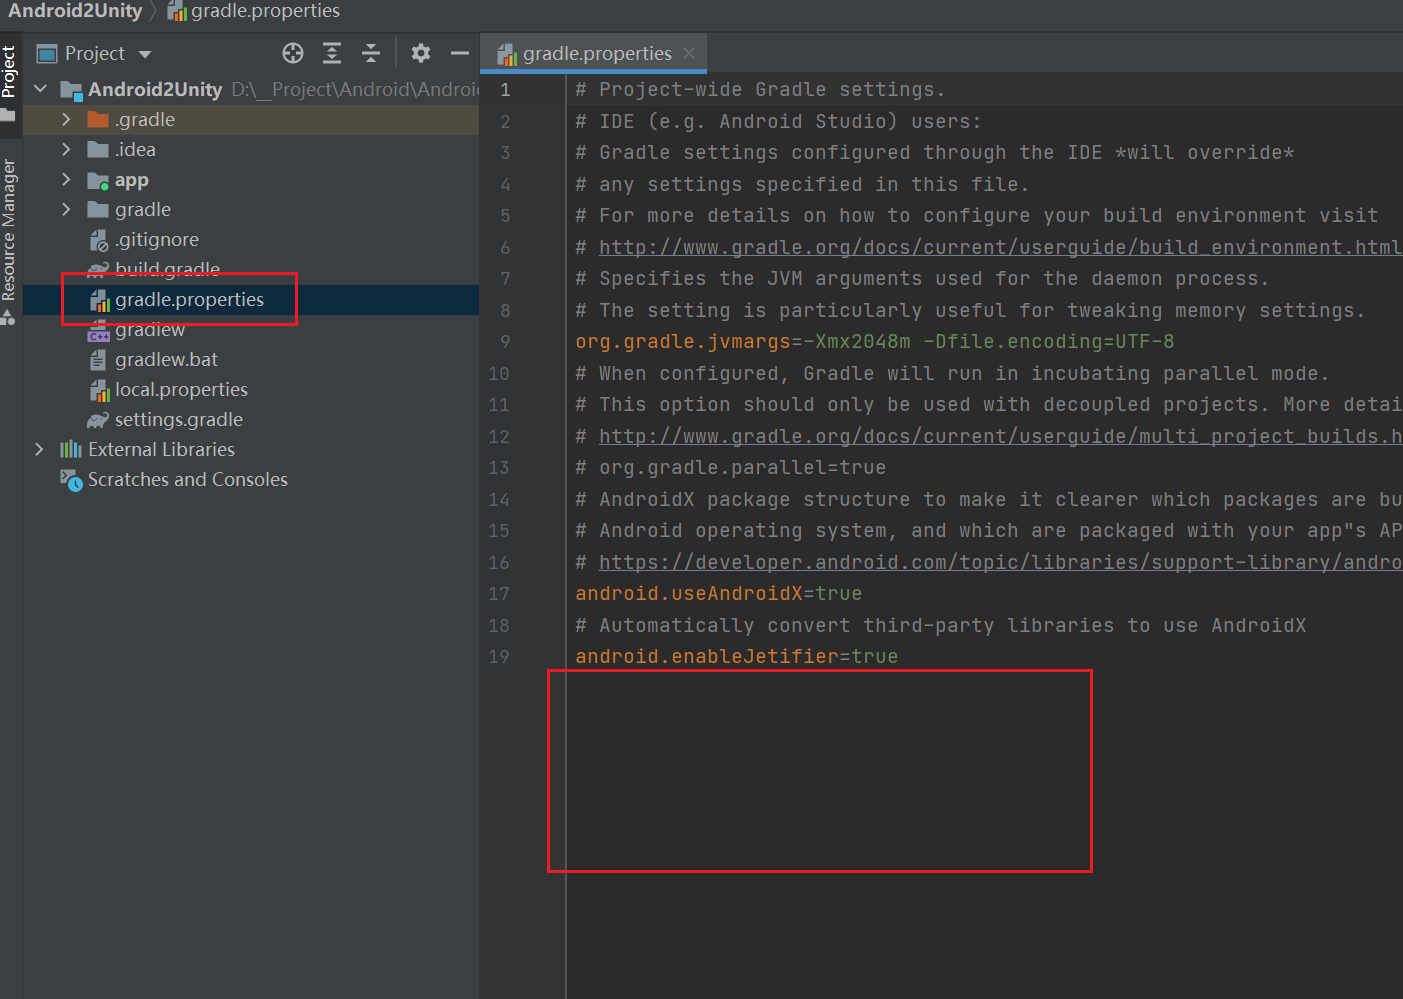
Task: Select the Scratches and Consoles icon
Action: pyautogui.click(x=71, y=480)
